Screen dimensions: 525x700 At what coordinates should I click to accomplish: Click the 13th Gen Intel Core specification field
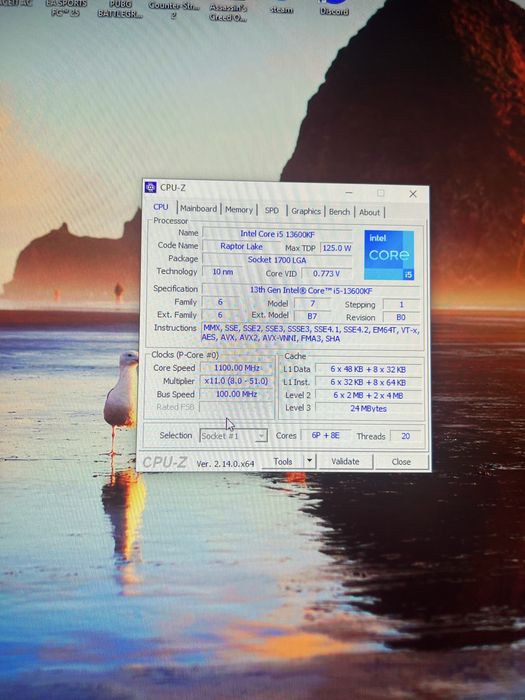[311, 290]
